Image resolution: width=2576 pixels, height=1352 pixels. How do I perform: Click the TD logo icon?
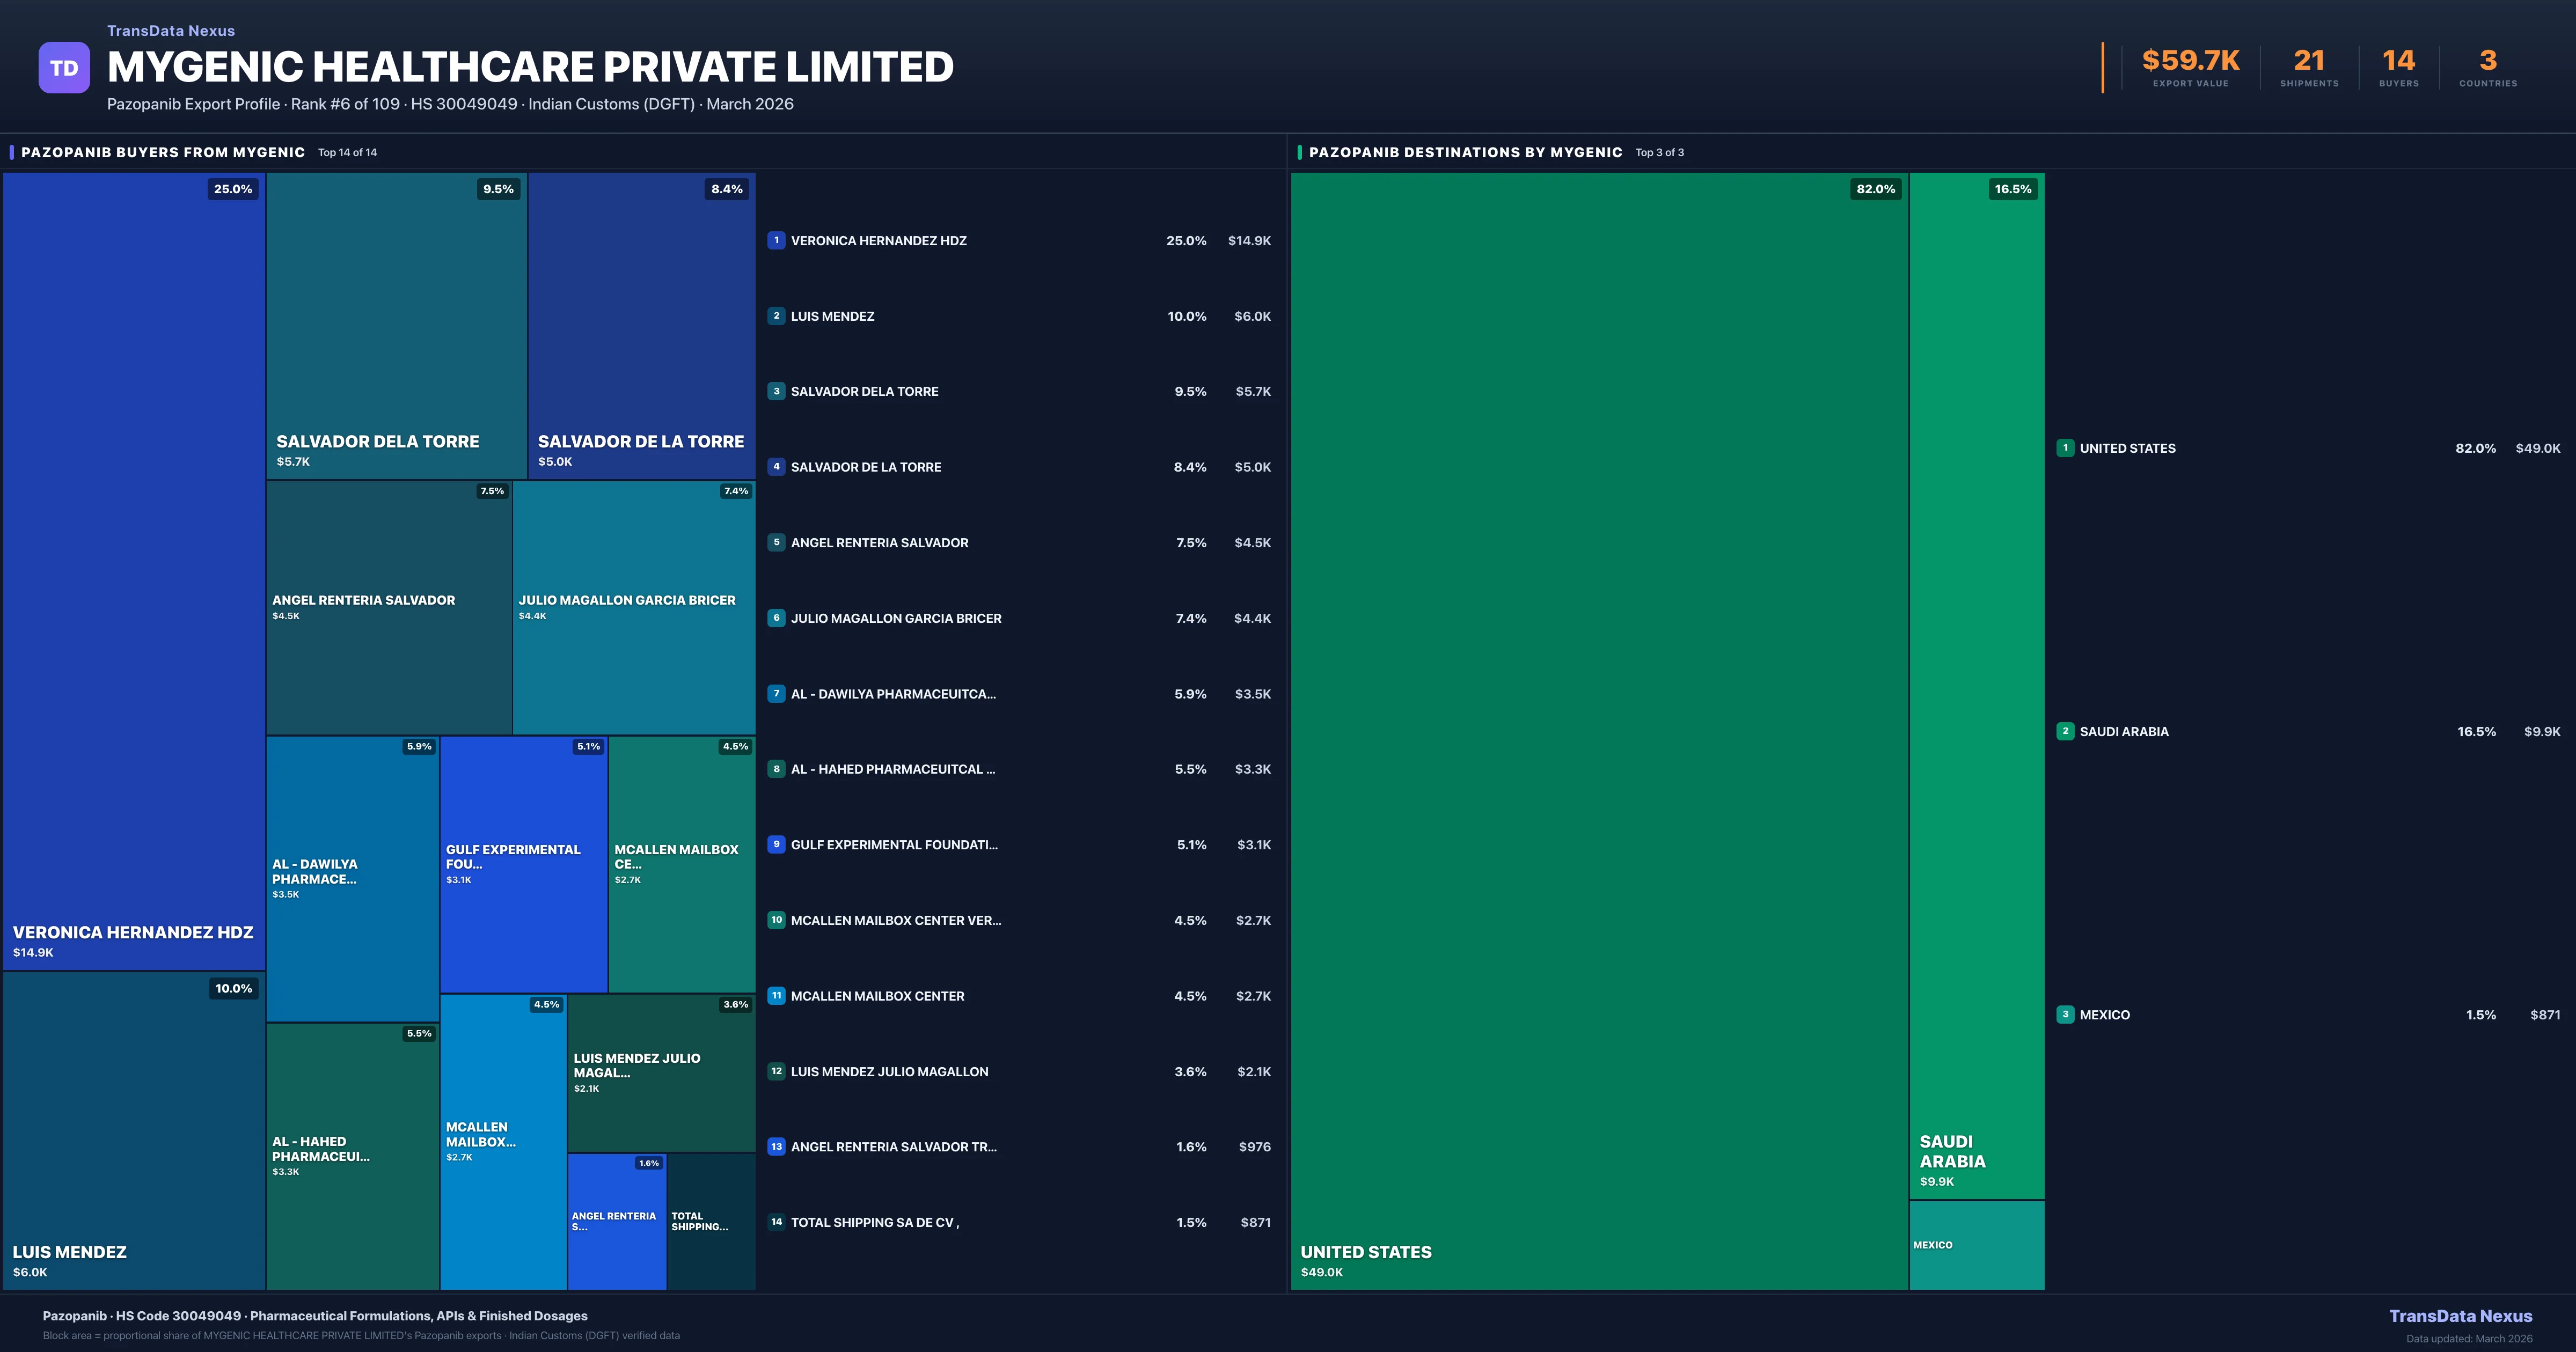64,68
